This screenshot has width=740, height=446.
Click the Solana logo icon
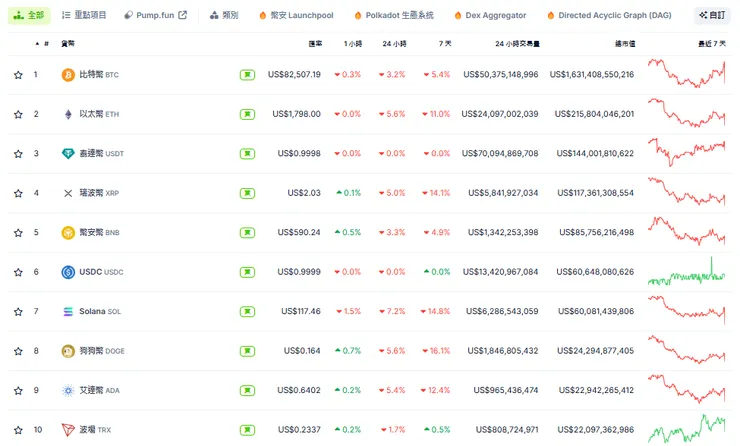click(x=68, y=311)
